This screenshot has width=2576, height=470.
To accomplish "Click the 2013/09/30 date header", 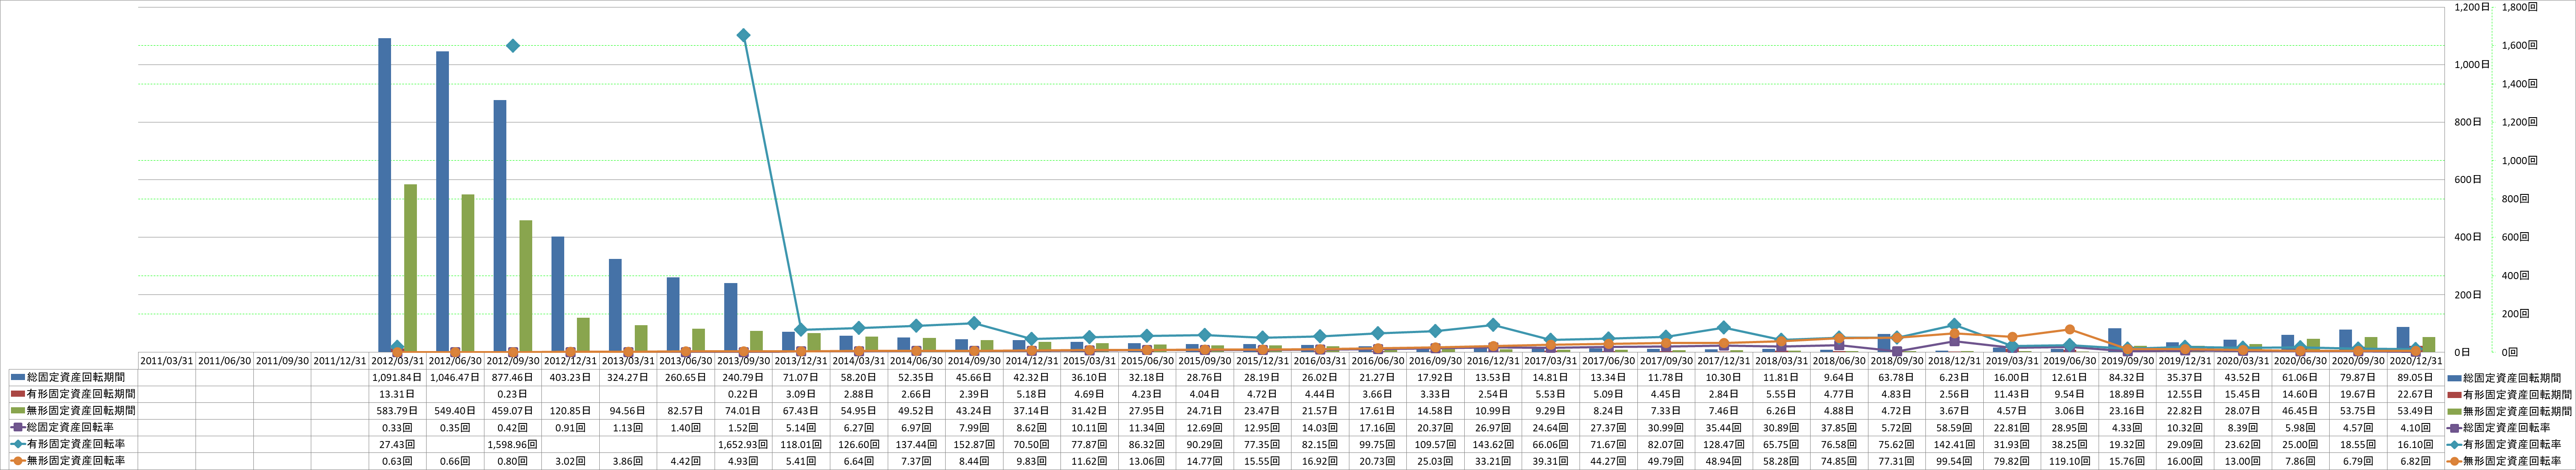I will coord(744,361).
